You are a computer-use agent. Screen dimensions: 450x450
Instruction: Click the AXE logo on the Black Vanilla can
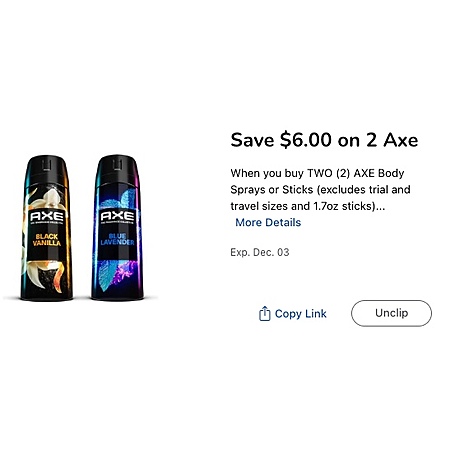47,217
